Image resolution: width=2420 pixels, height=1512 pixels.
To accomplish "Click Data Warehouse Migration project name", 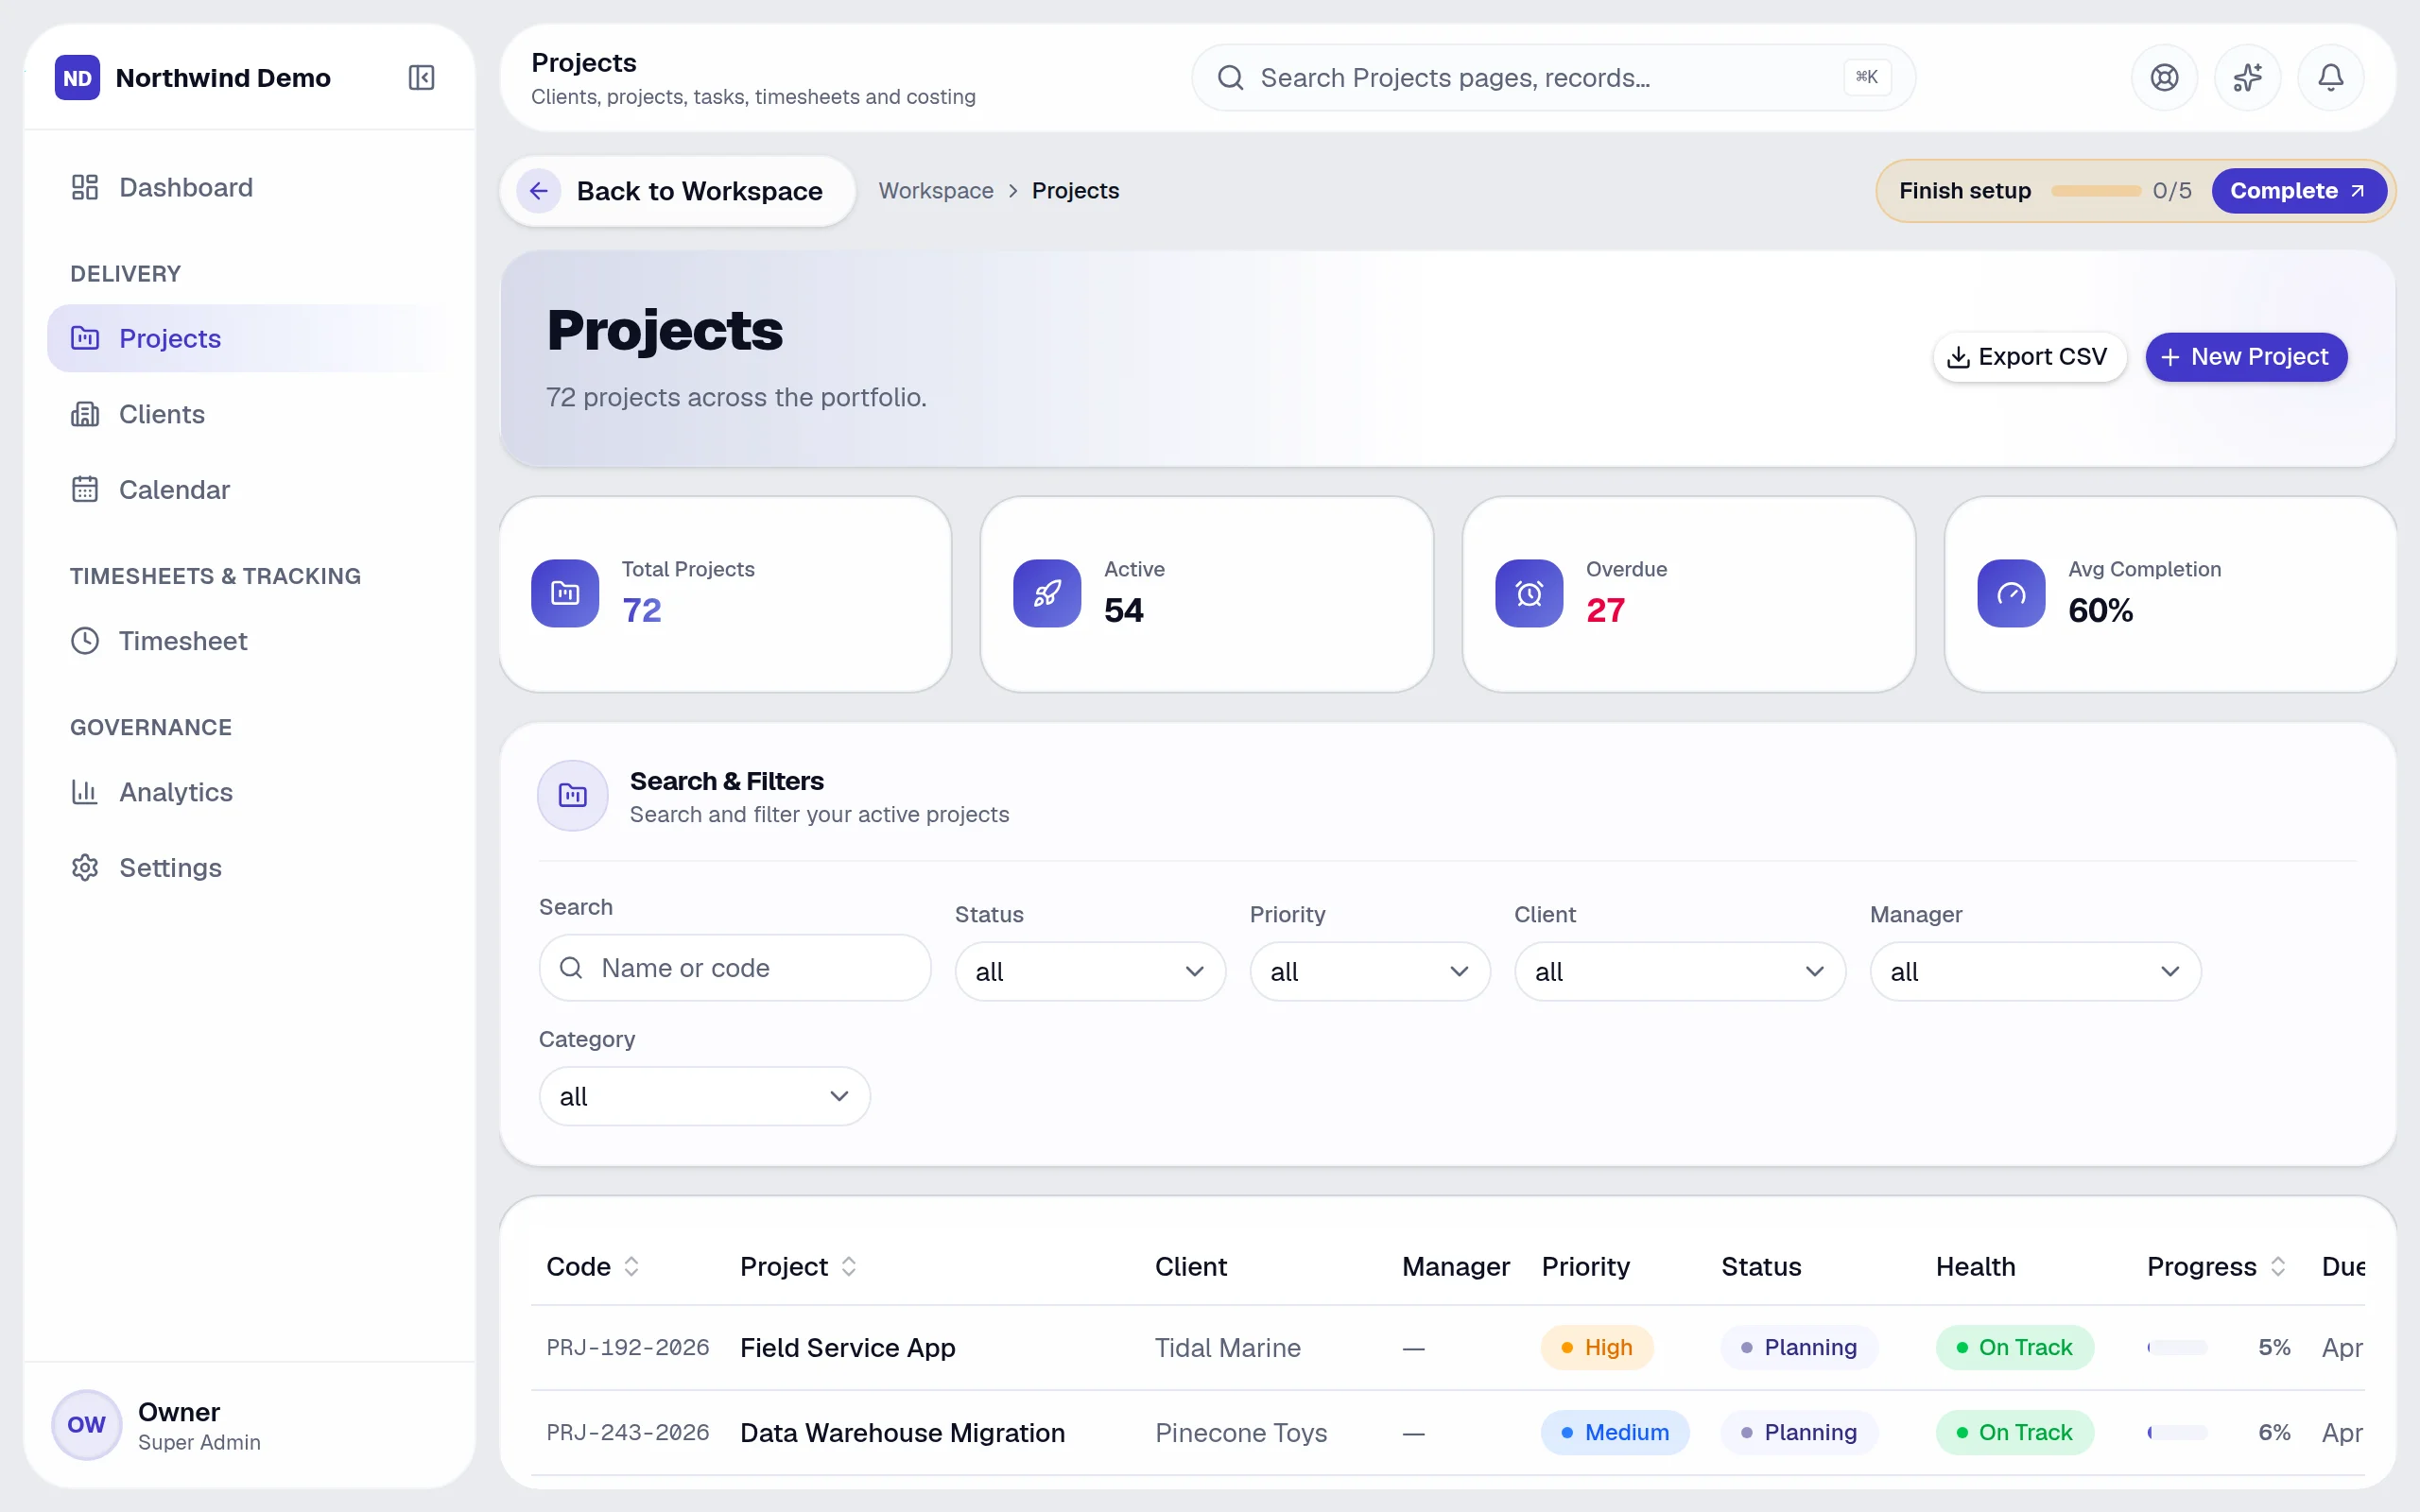I will pos(902,1432).
